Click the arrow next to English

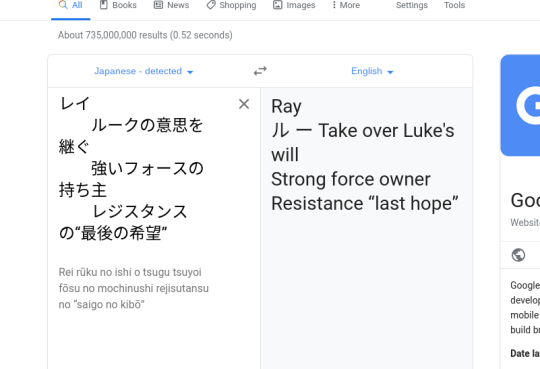[x=390, y=72]
